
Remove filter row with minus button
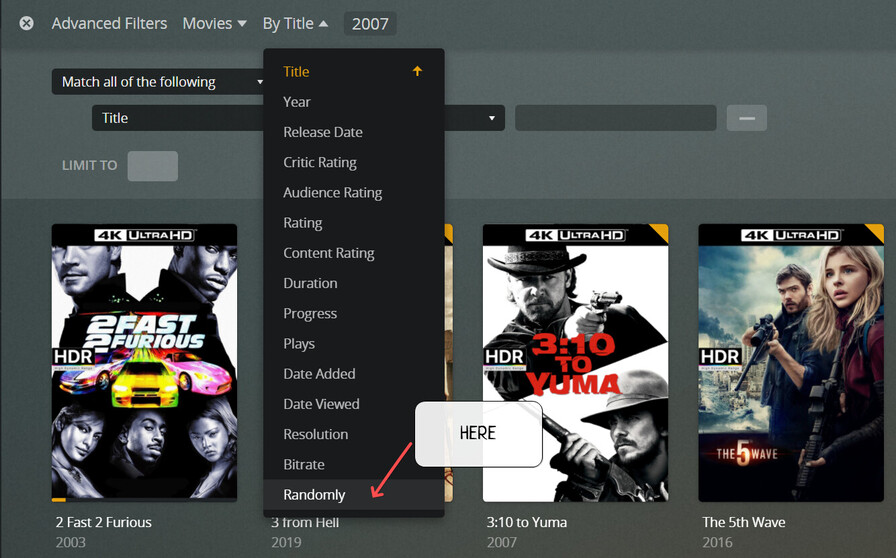[746, 118]
